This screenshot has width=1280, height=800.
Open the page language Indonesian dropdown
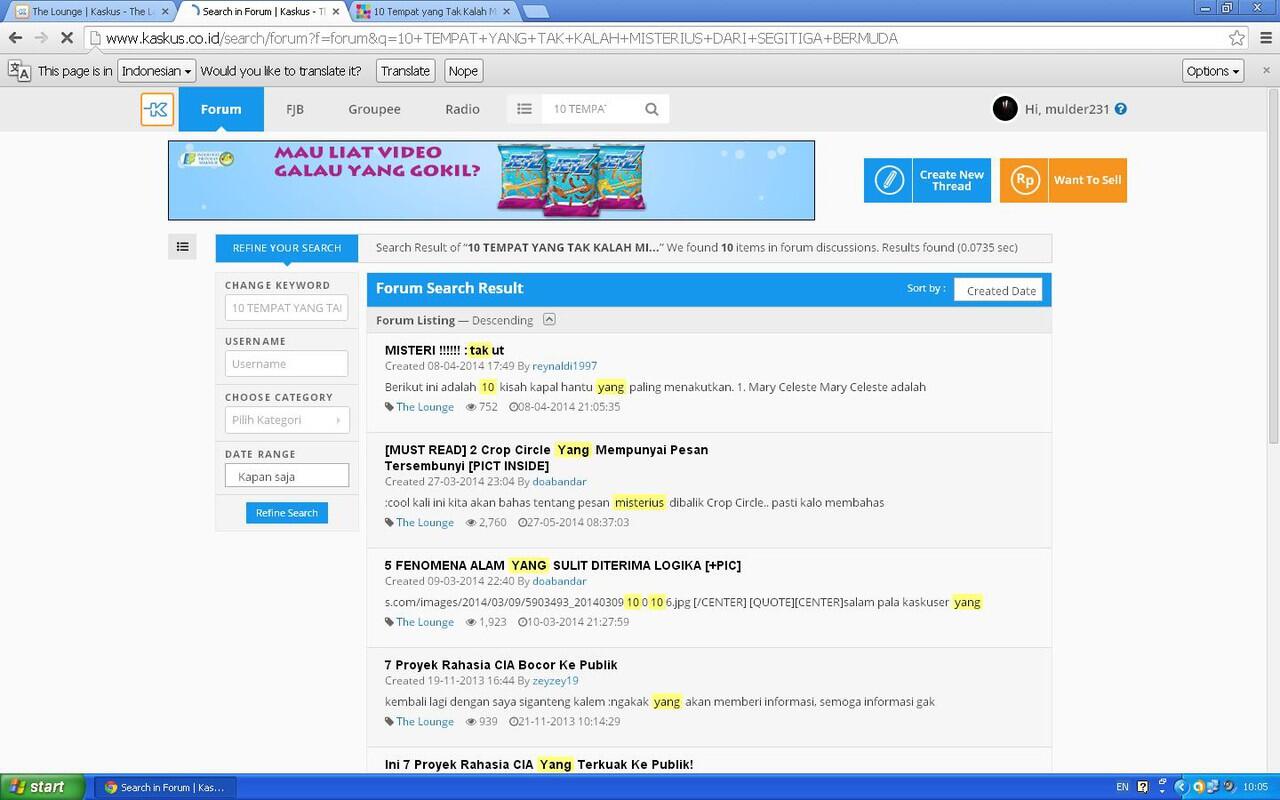pos(156,71)
